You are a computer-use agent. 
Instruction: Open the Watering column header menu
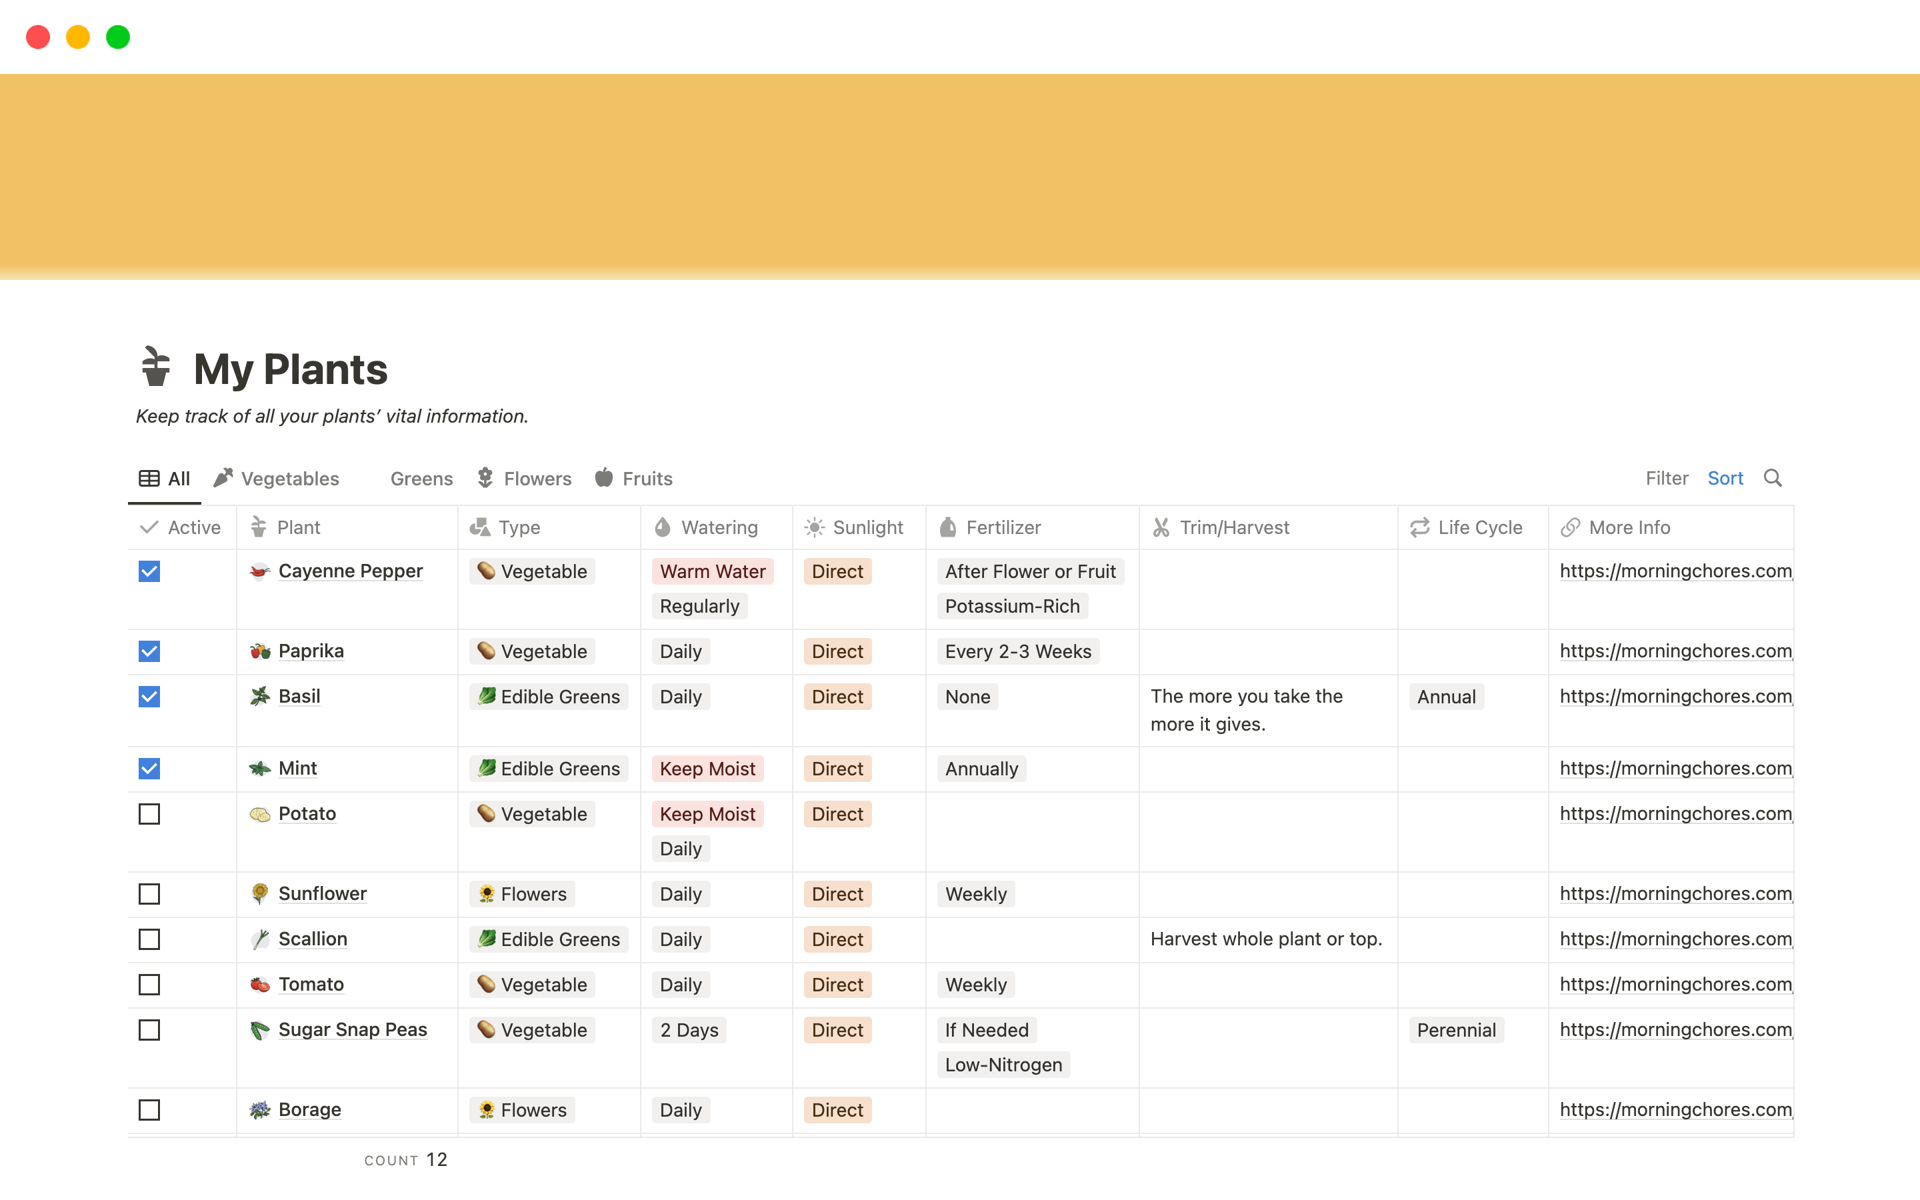[717, 527]
